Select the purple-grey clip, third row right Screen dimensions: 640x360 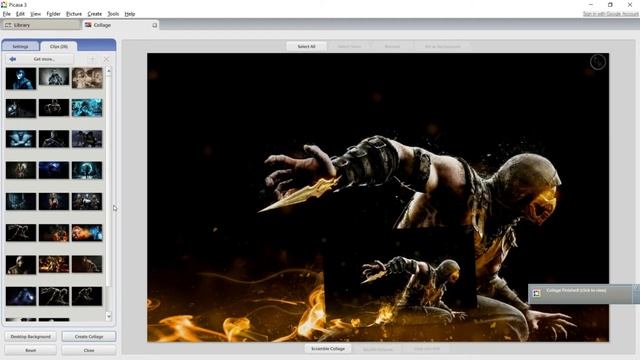(x=87, y=139)
